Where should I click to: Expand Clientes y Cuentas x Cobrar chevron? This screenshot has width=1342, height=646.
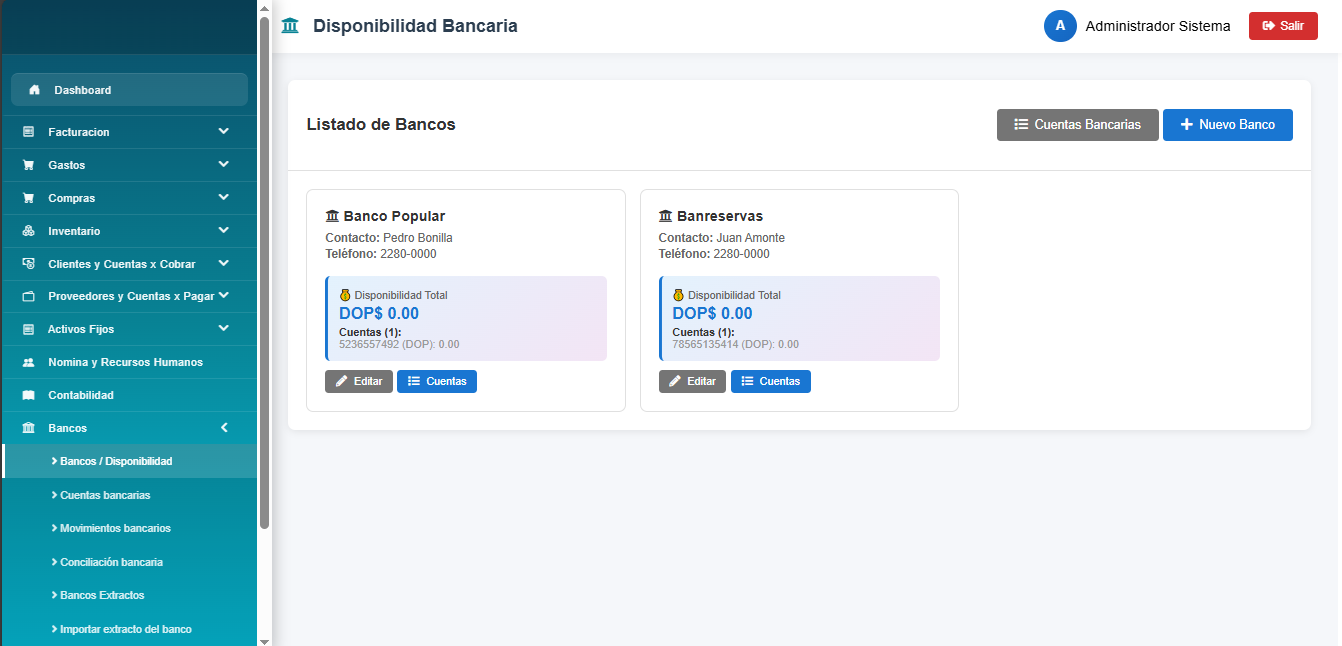pos(224,263)
